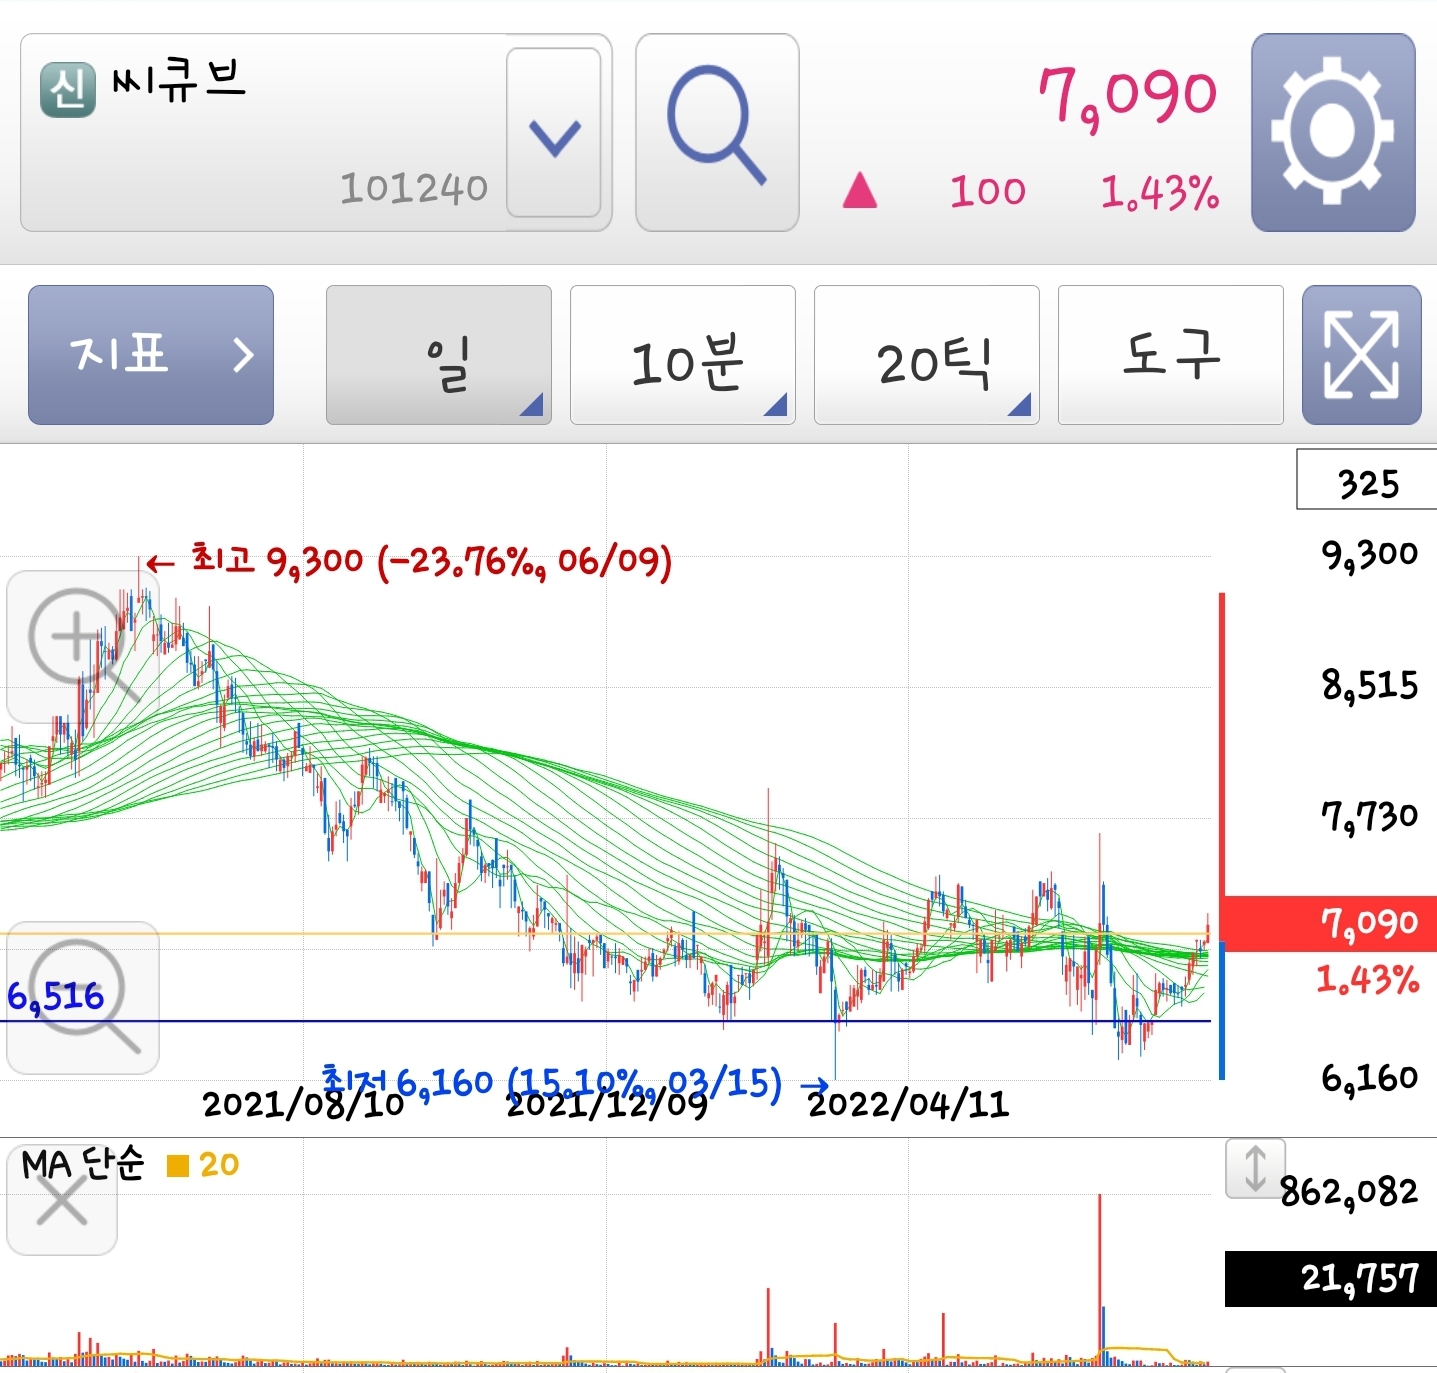Click the vertical resize arrow icon
Viewport: 1437px width, 1373px height.
(x=1255, y=1168)
